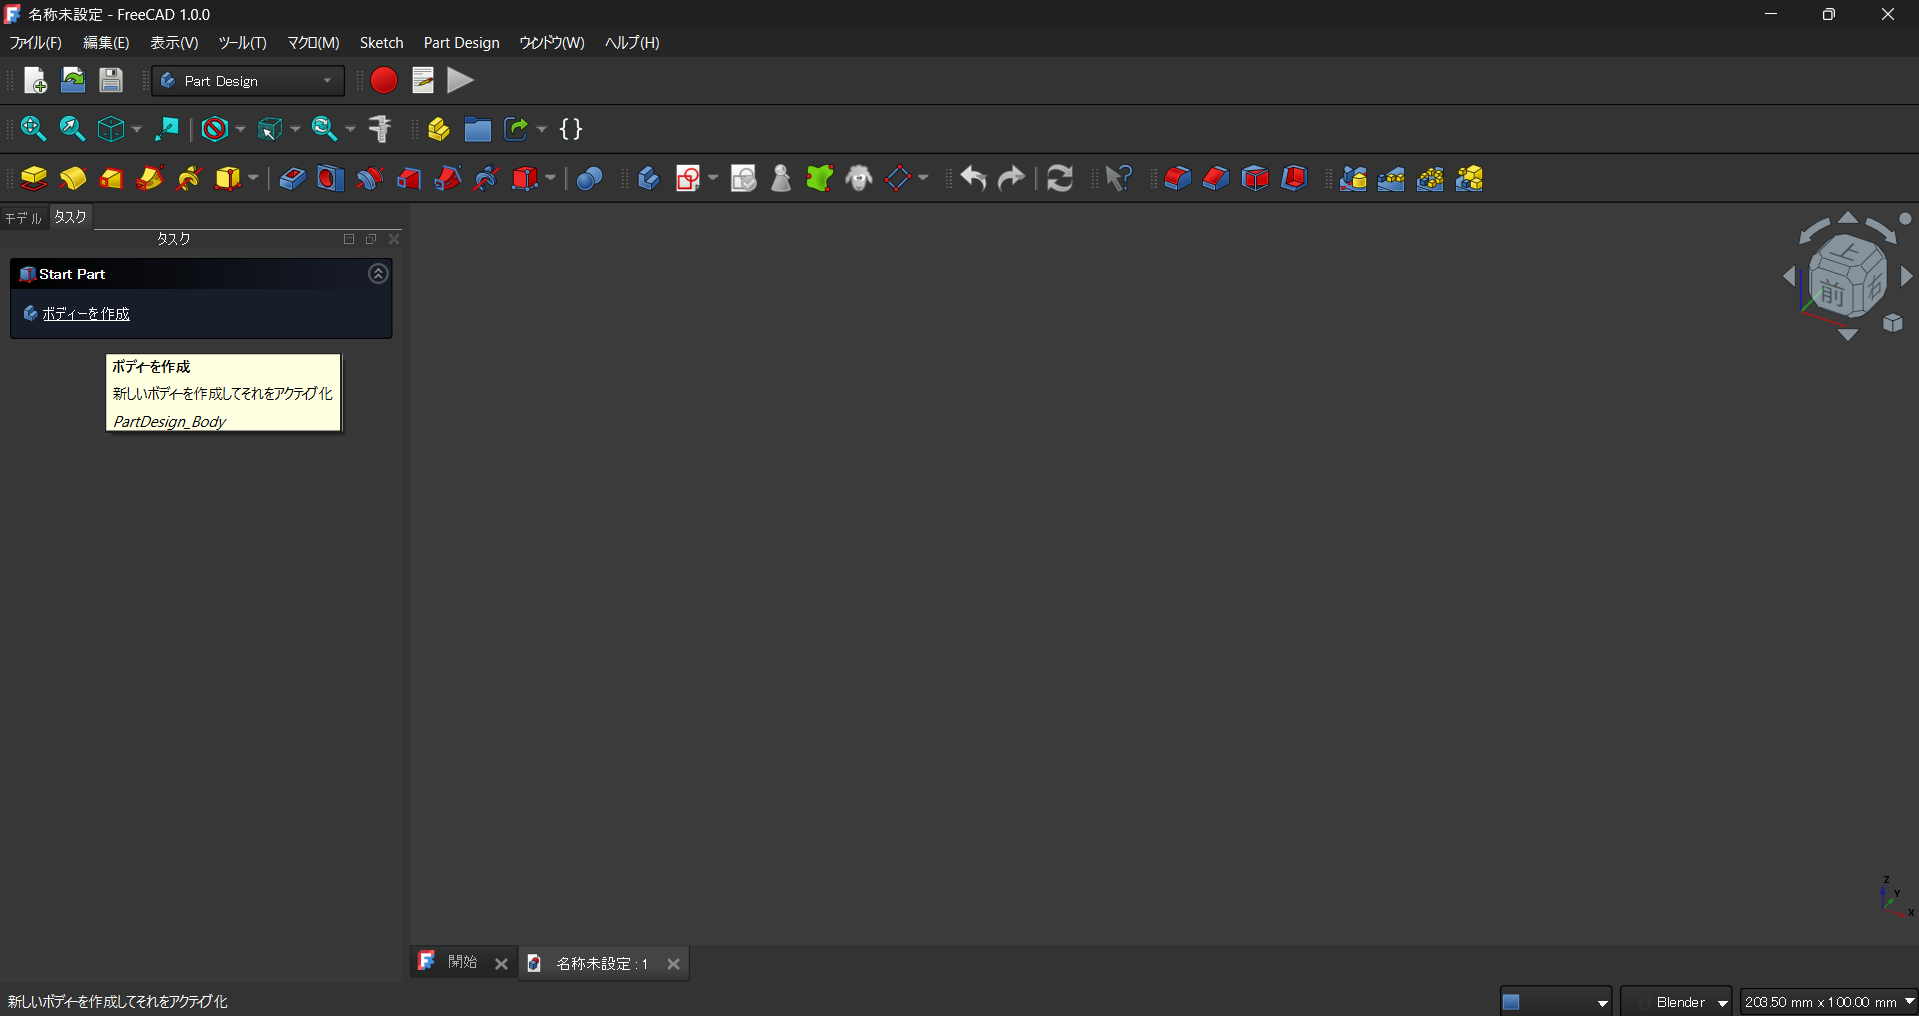Expand the Additive primitive dropdown arrow
The width and height of the screenshot is (1919, 1016).
(x=253, y=179)
